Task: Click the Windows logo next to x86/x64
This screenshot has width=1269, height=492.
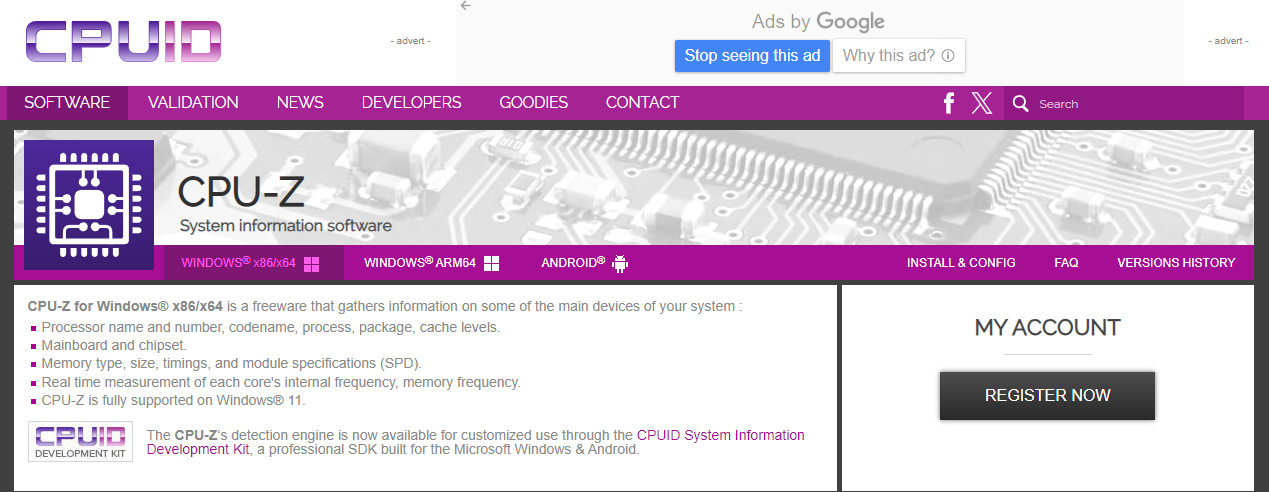Action: click(x=311, y=264)
